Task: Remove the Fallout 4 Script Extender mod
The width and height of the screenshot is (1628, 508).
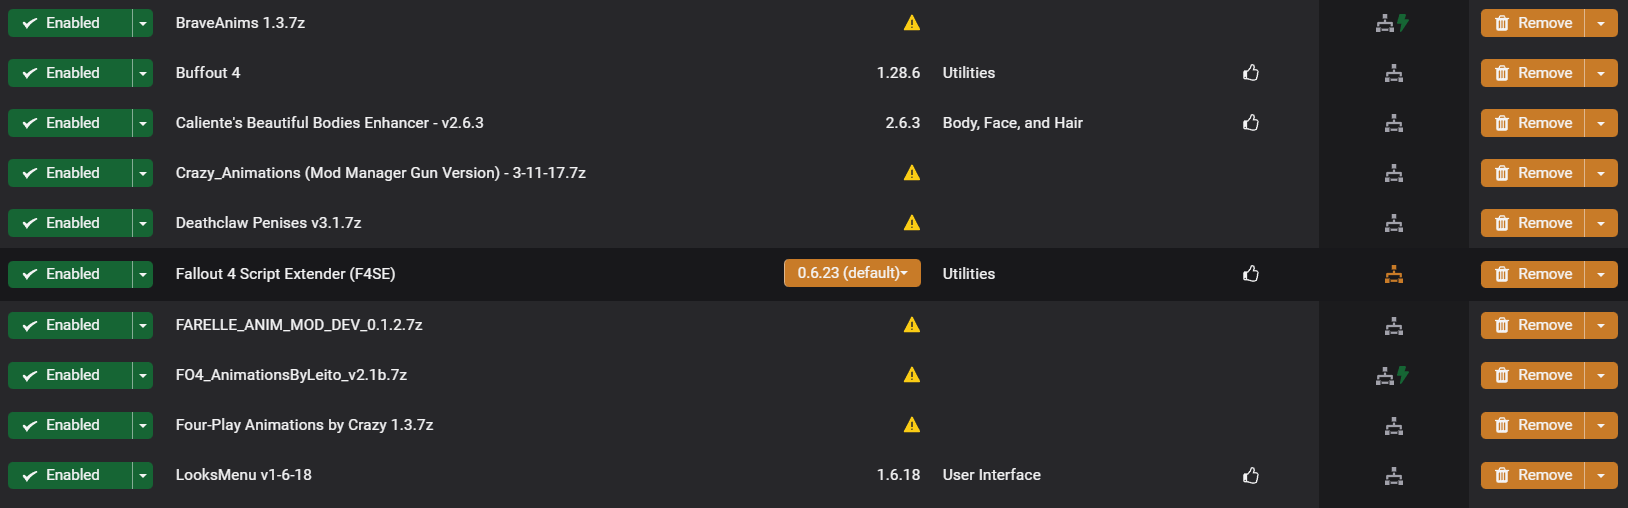Action: [x=1532, y=274]
